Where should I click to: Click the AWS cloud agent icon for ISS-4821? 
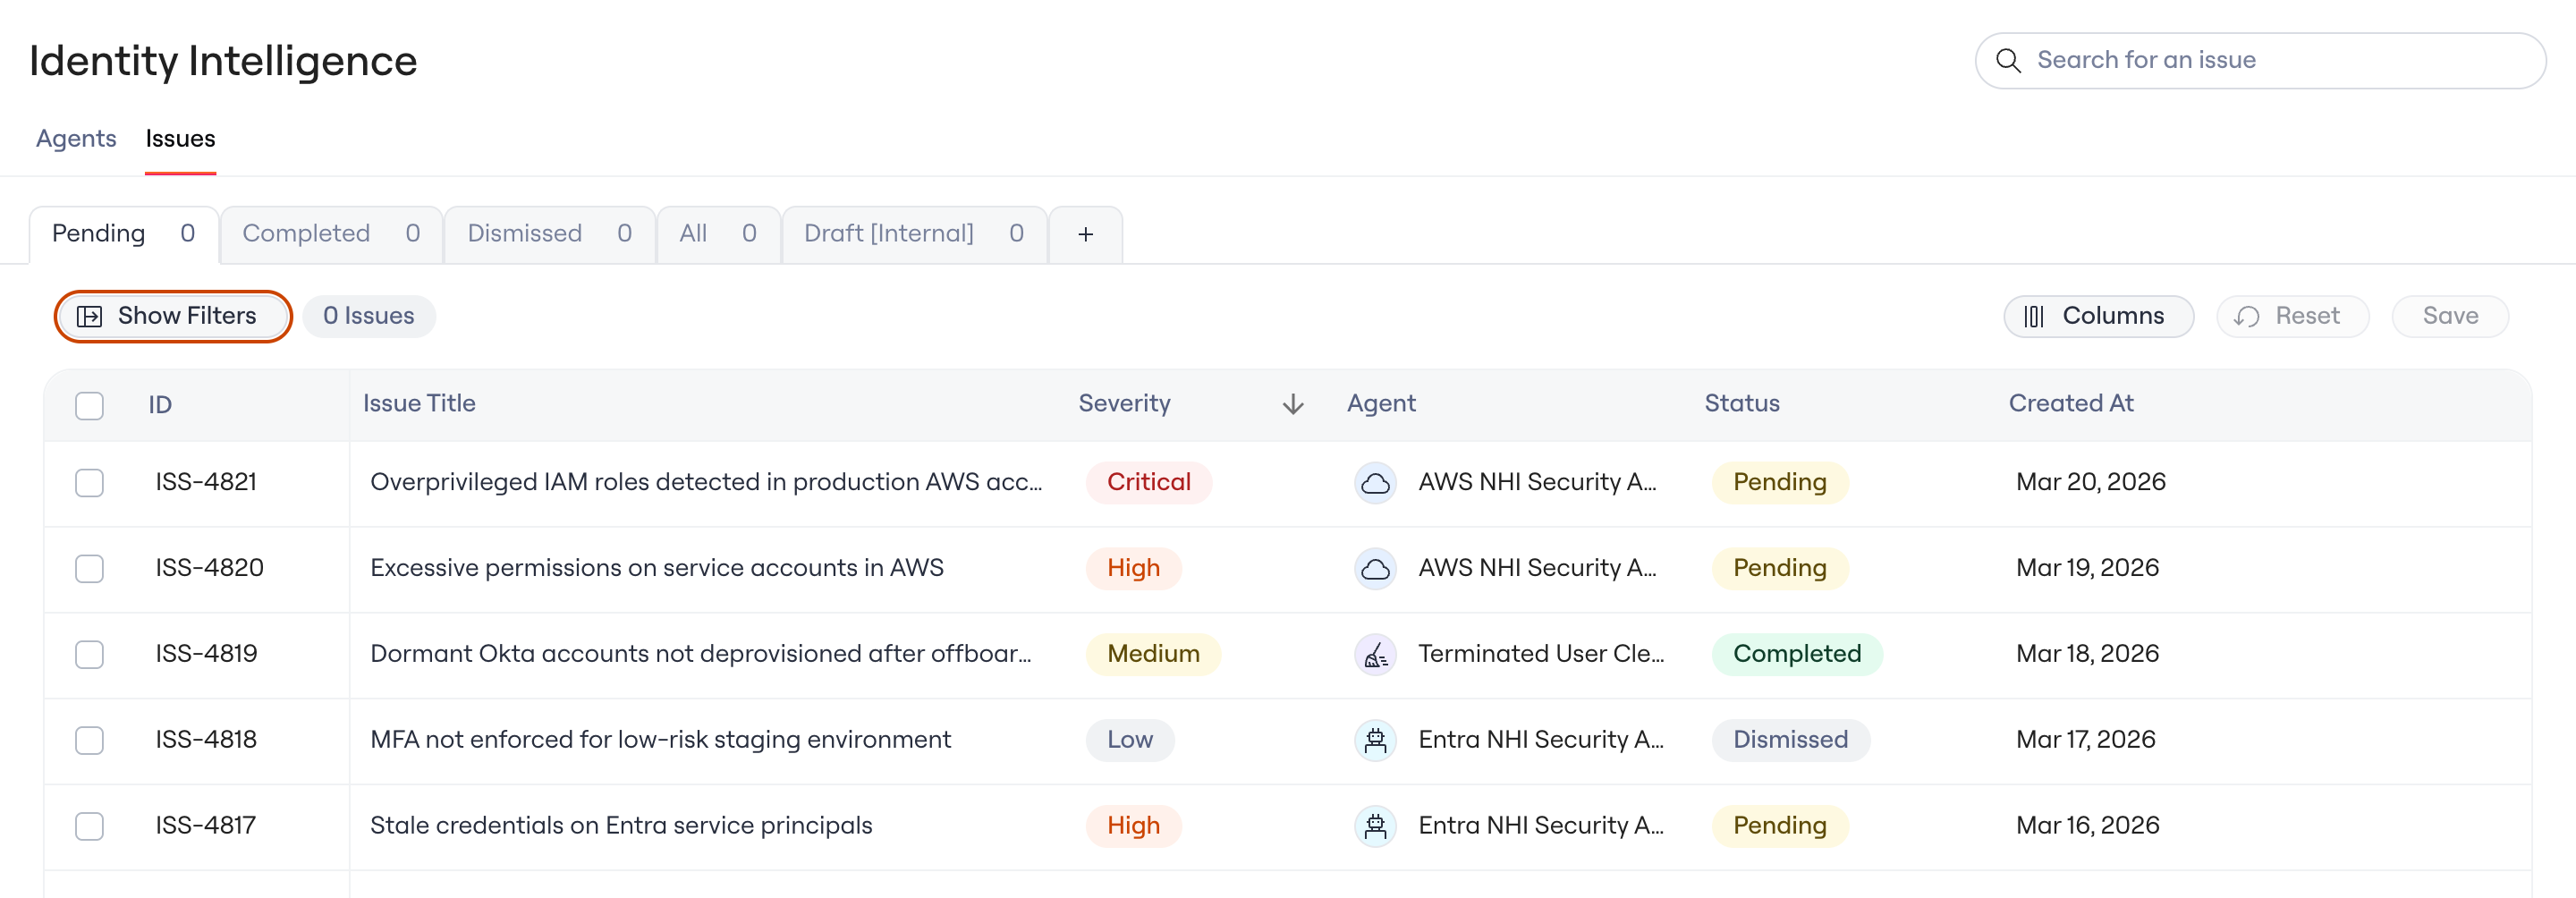(x=1375, y=483)
